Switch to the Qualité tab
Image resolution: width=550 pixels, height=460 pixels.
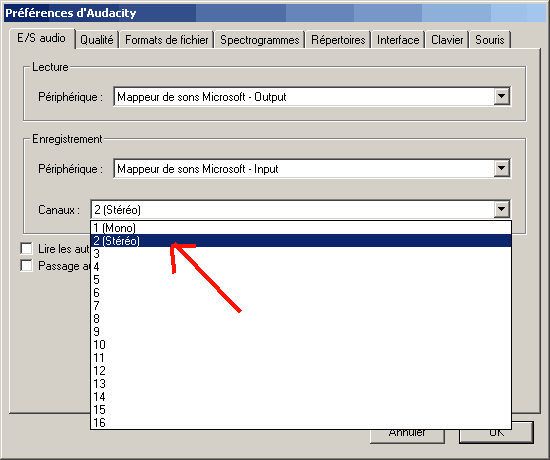(x=97, y=40)
